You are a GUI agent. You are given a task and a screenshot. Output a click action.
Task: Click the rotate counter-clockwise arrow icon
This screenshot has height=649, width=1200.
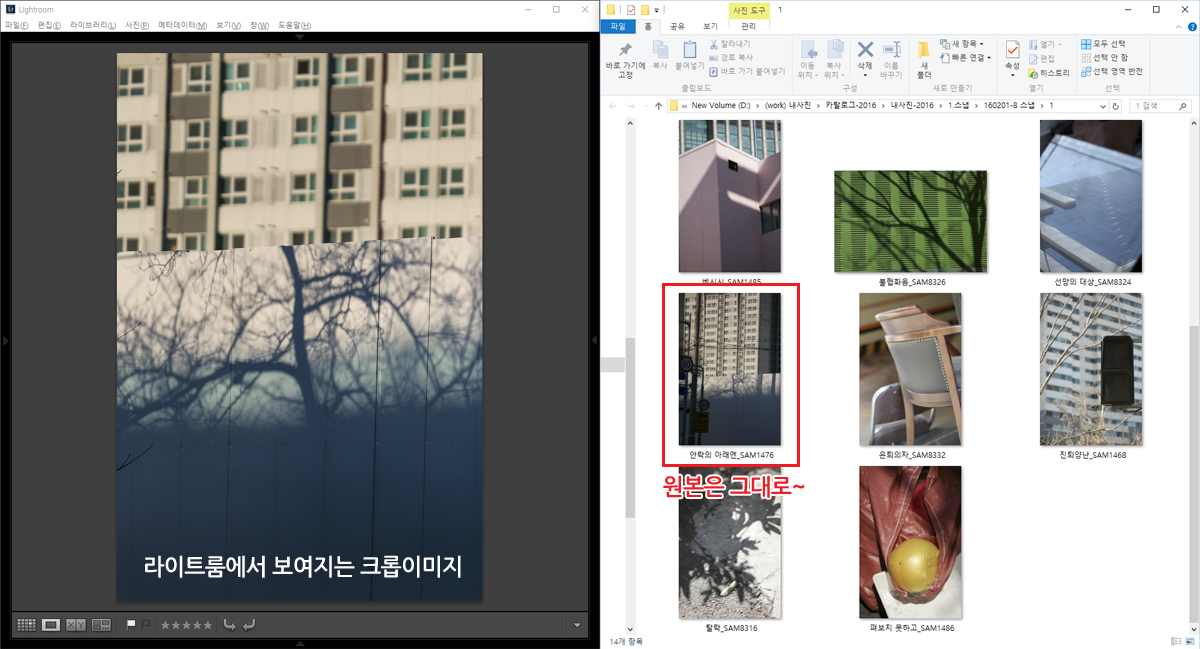[x=229, y=625]
